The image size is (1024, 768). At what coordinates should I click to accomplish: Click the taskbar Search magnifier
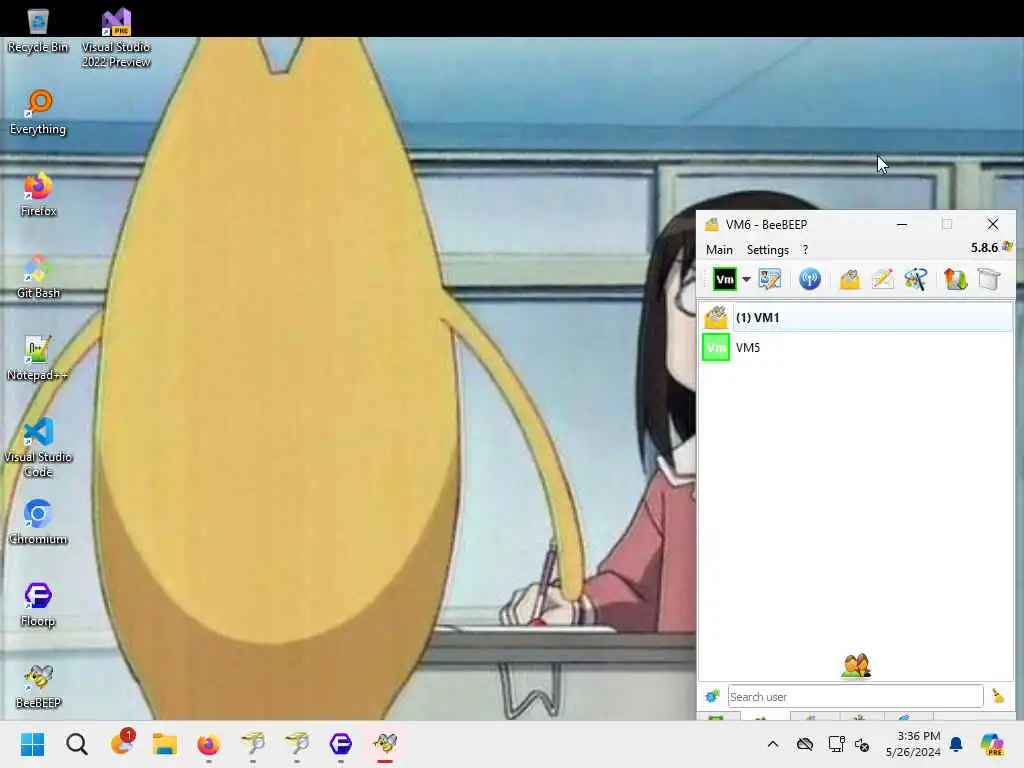(x=76, y=744)
